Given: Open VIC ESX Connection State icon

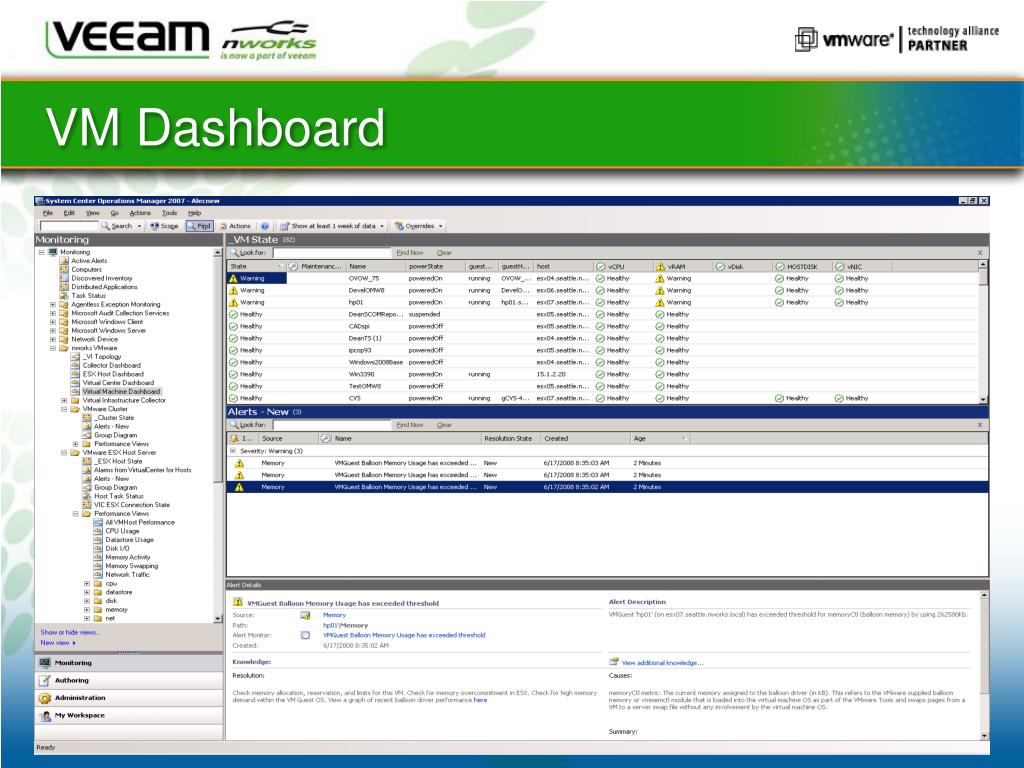Looking at the screenshot, I should 87,505.
